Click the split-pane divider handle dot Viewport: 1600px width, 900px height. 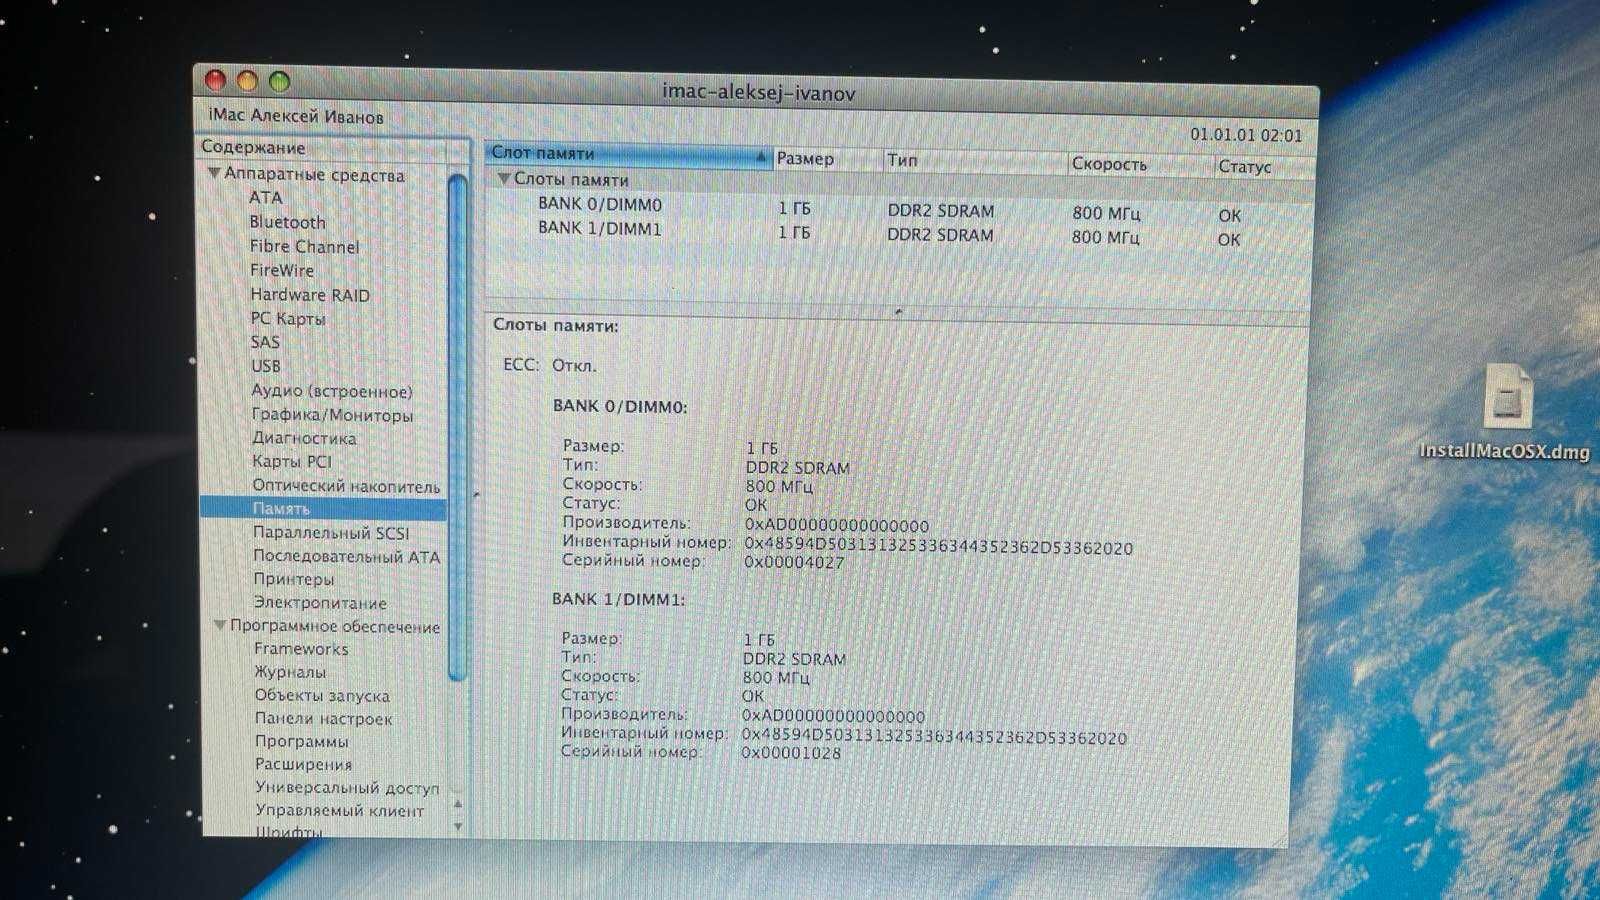point(898,311)
